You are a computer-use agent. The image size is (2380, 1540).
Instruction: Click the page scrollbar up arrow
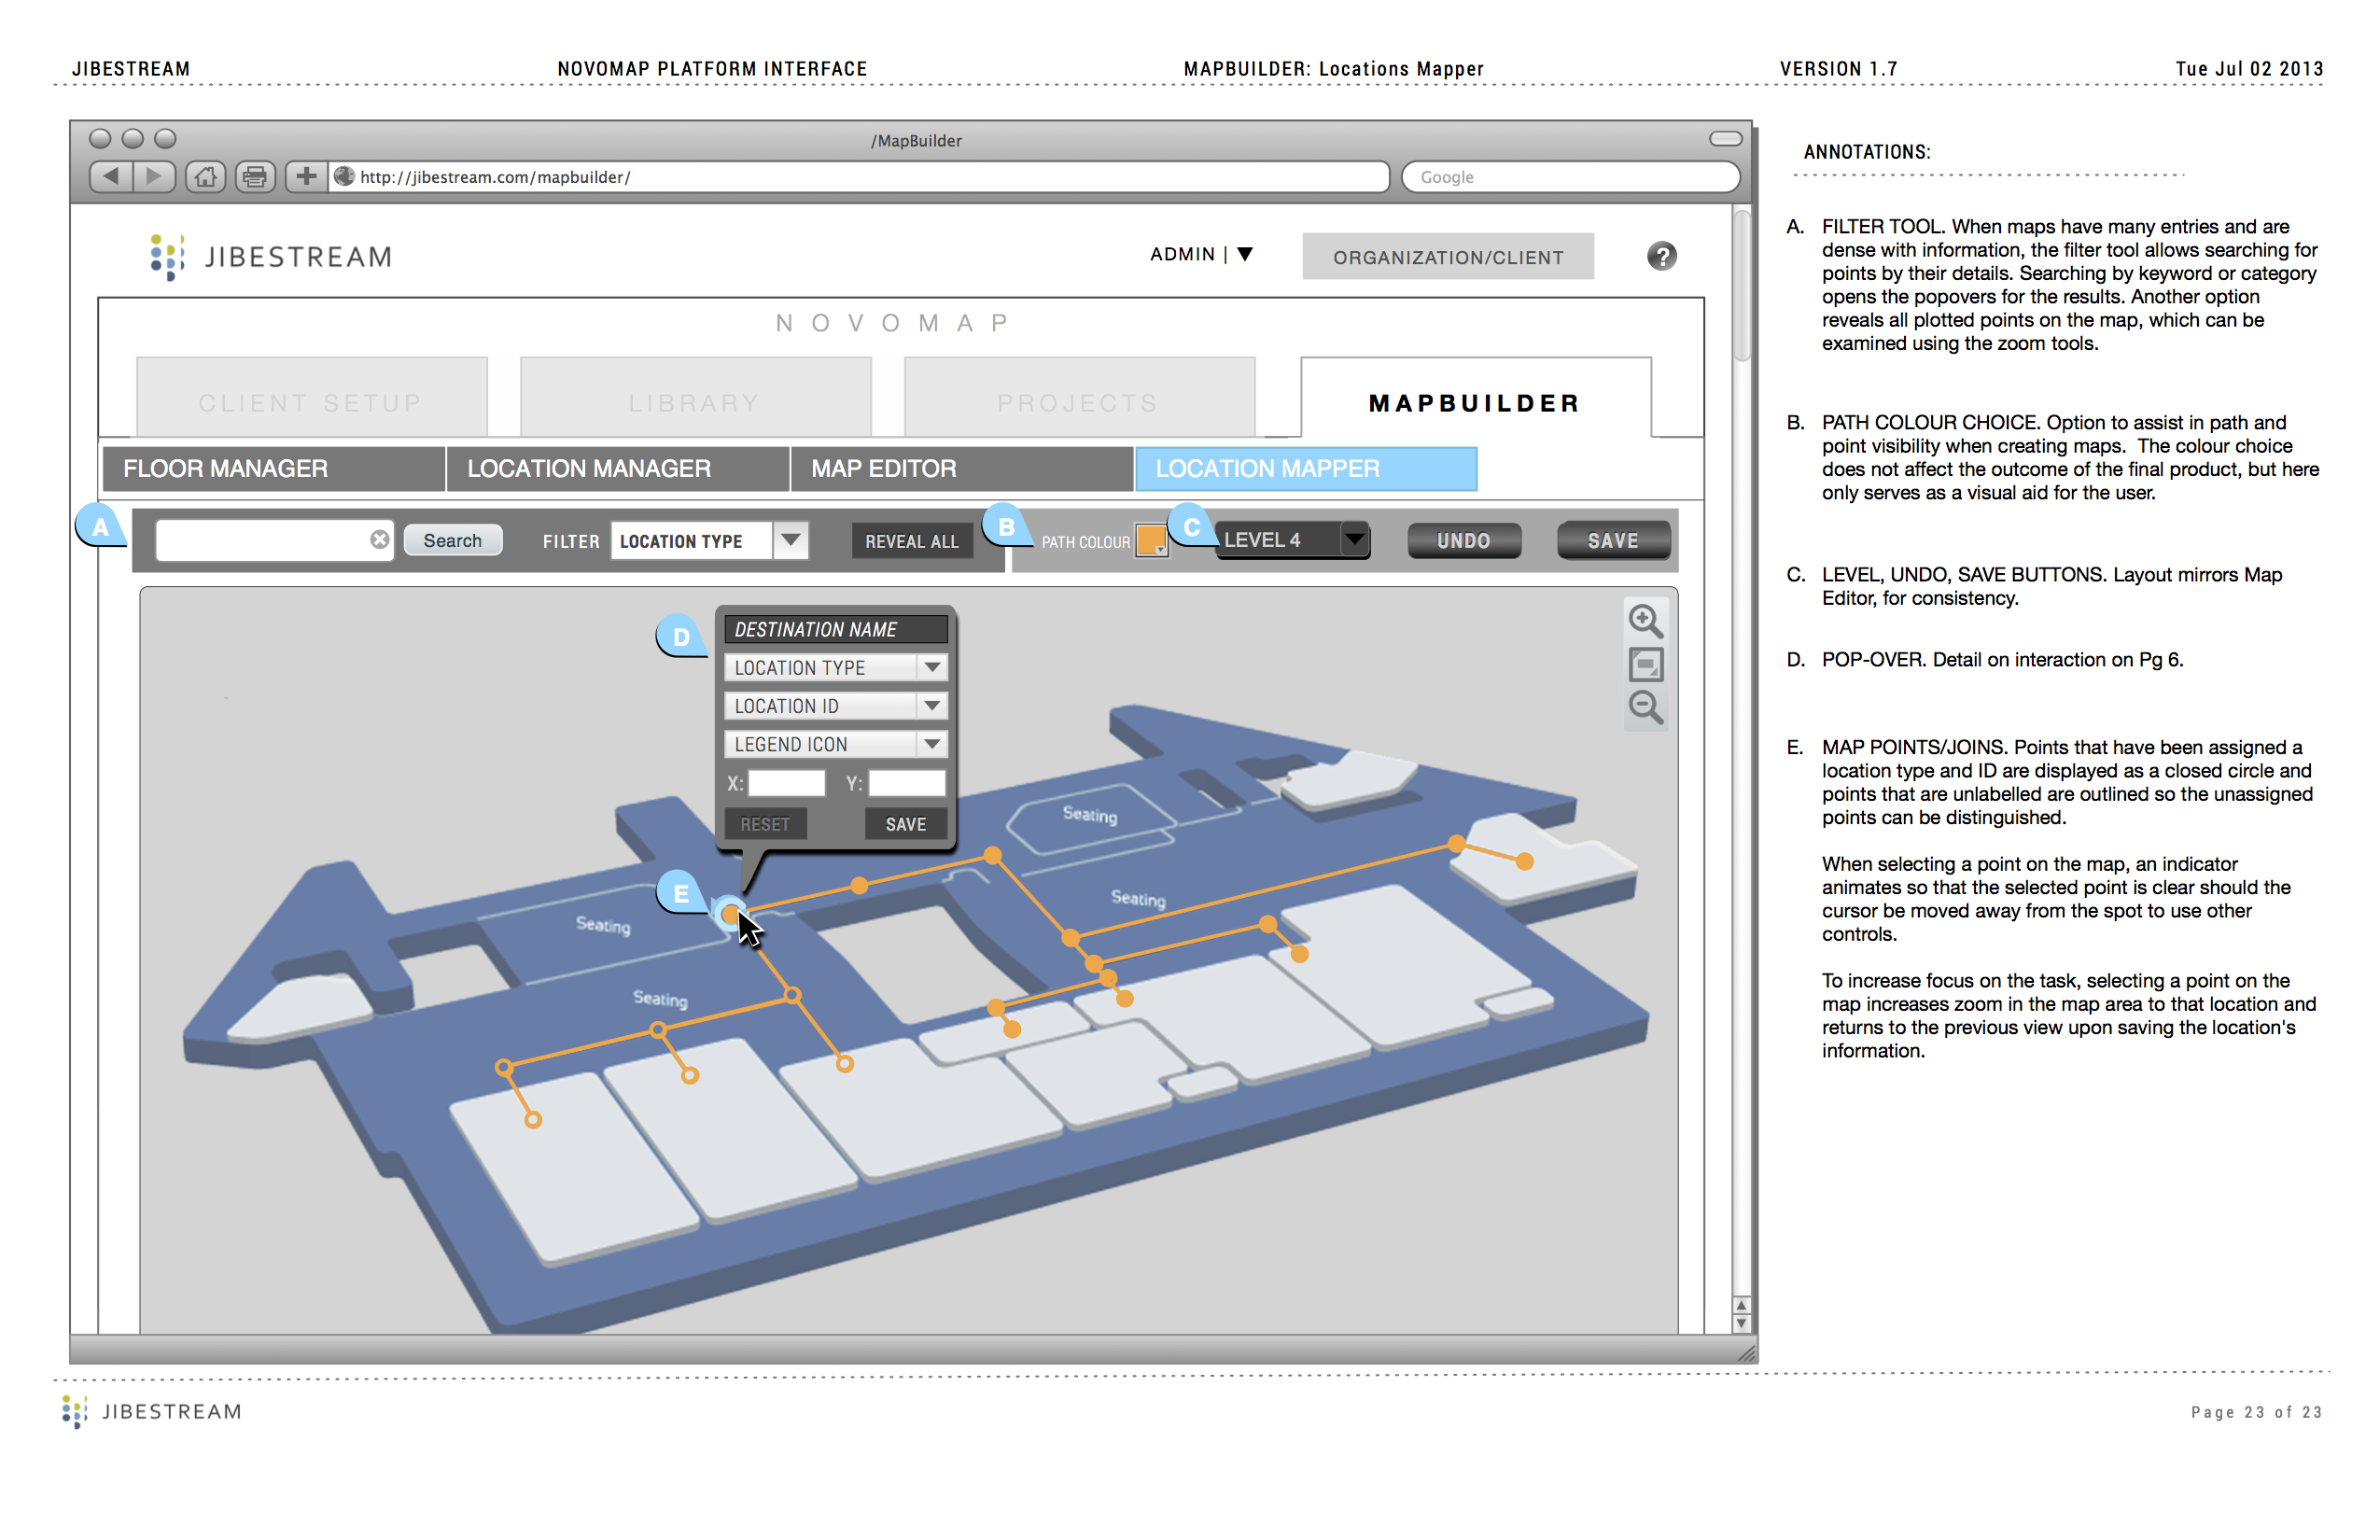coord(1741,1306)
